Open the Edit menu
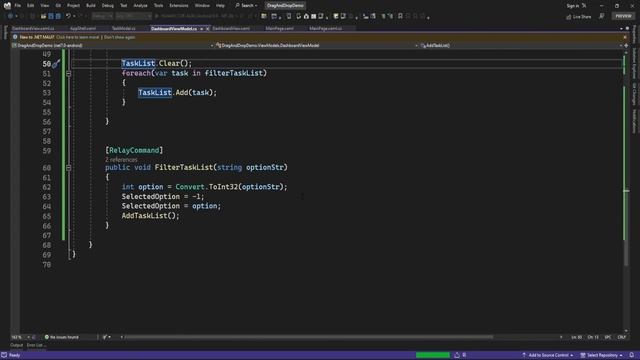This screenshot has height=360, width=640. coord(31,6)
